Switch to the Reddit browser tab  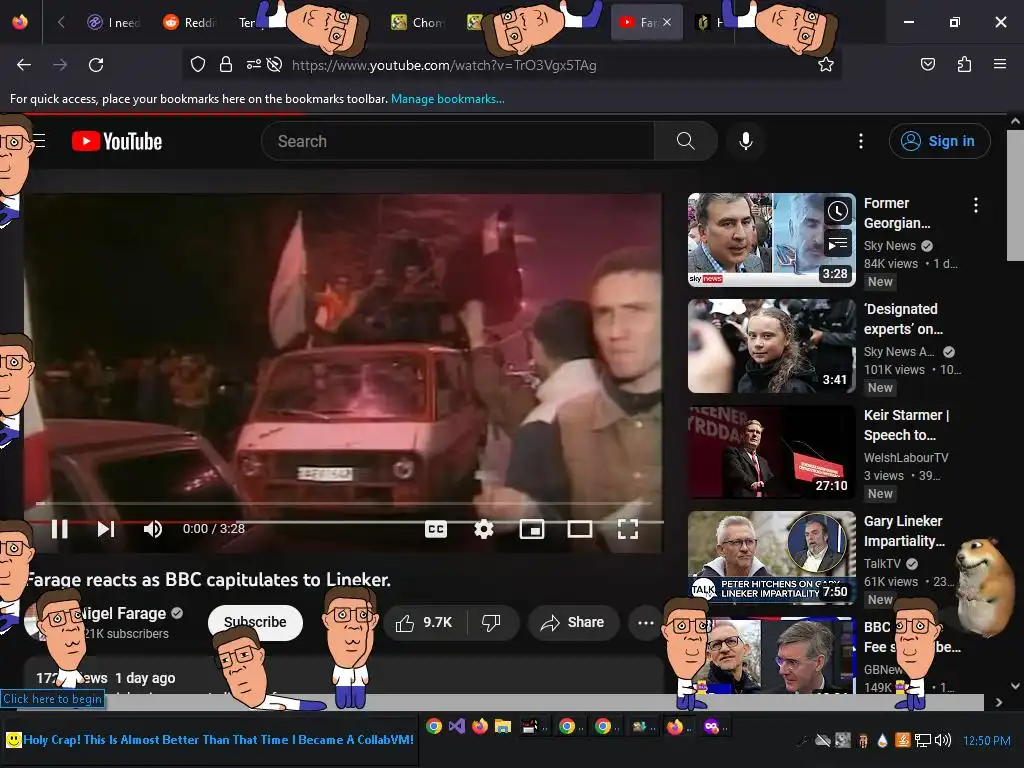click(191, 22)
